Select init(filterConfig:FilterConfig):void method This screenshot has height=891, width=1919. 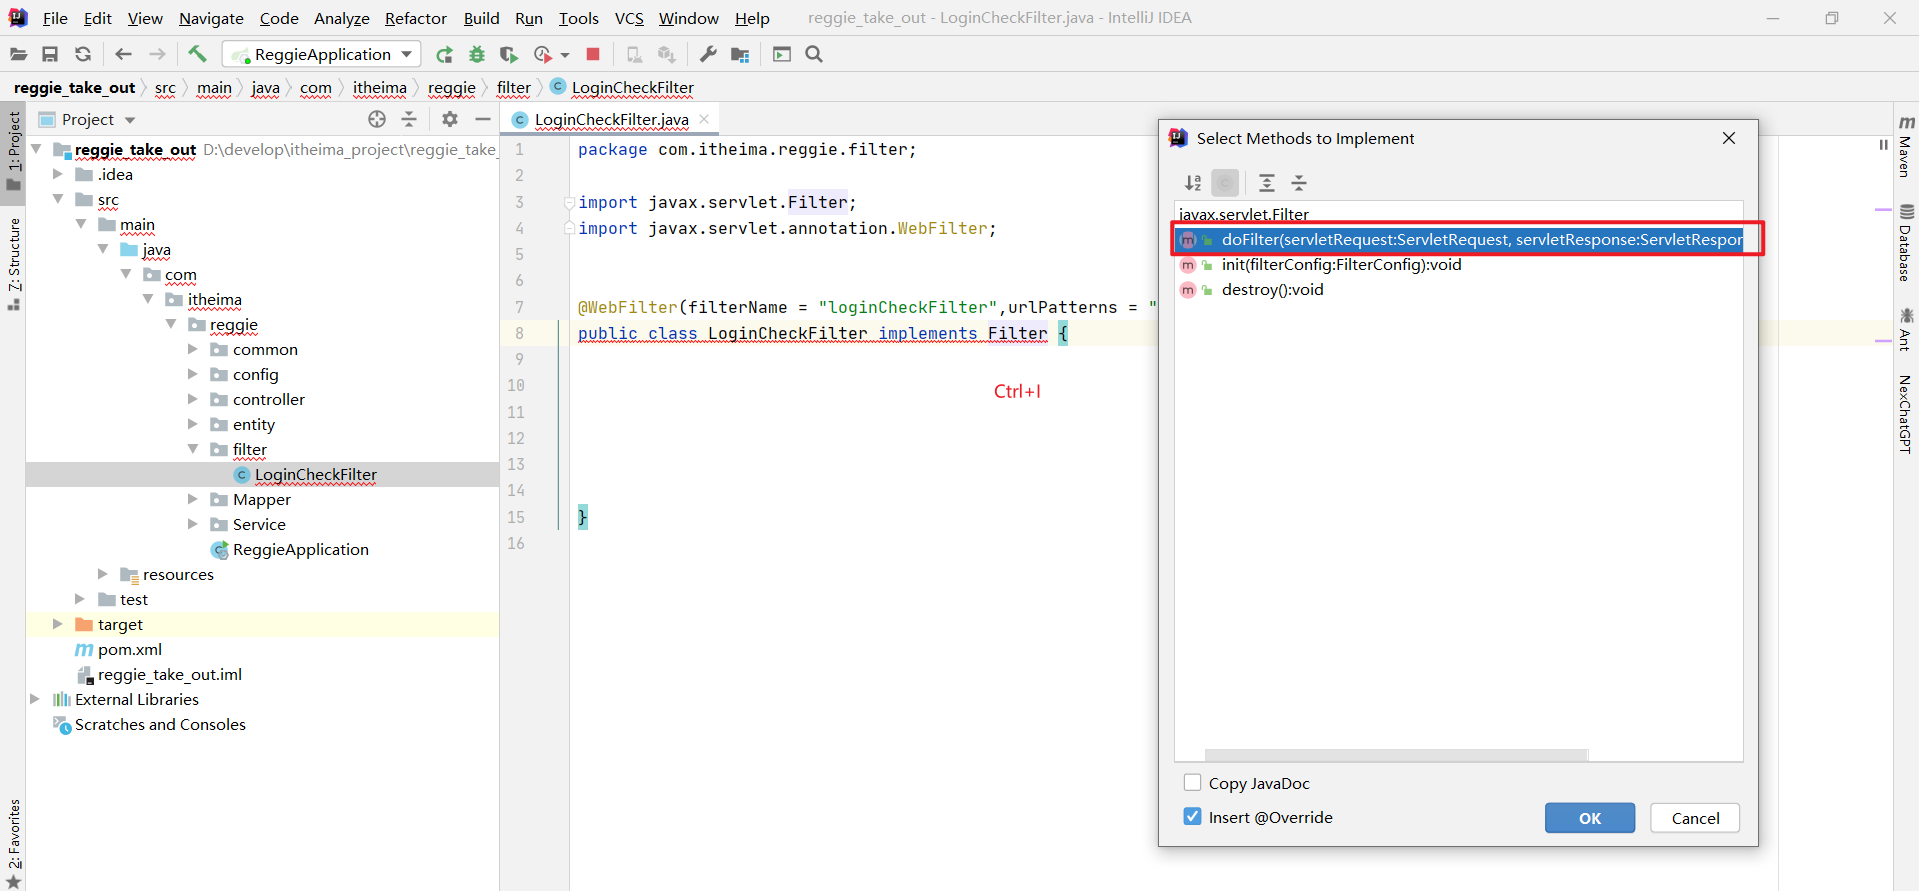coord(1341,265)
